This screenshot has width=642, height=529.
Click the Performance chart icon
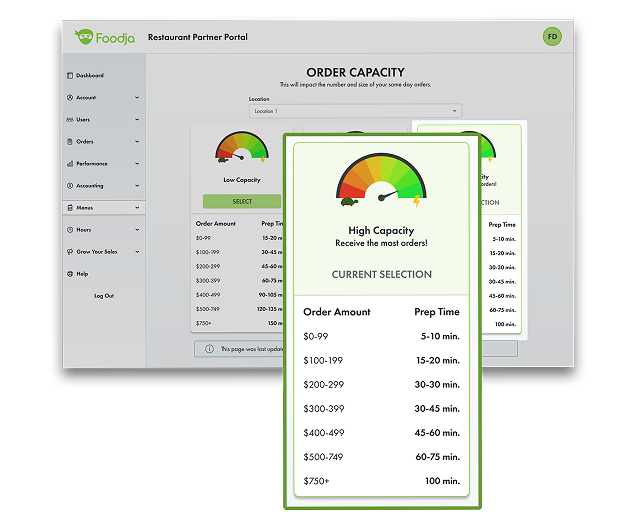tap(70, 164)
